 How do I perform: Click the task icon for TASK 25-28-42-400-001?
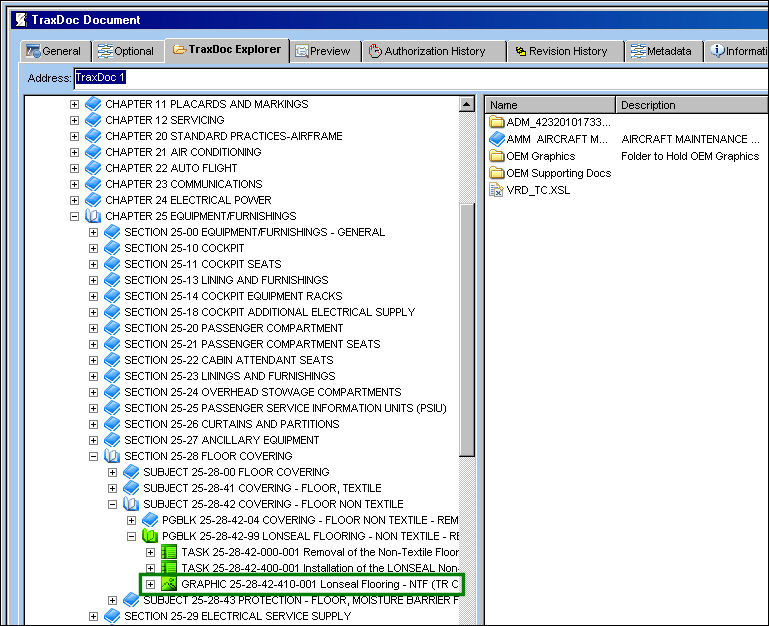click(169, 567)
